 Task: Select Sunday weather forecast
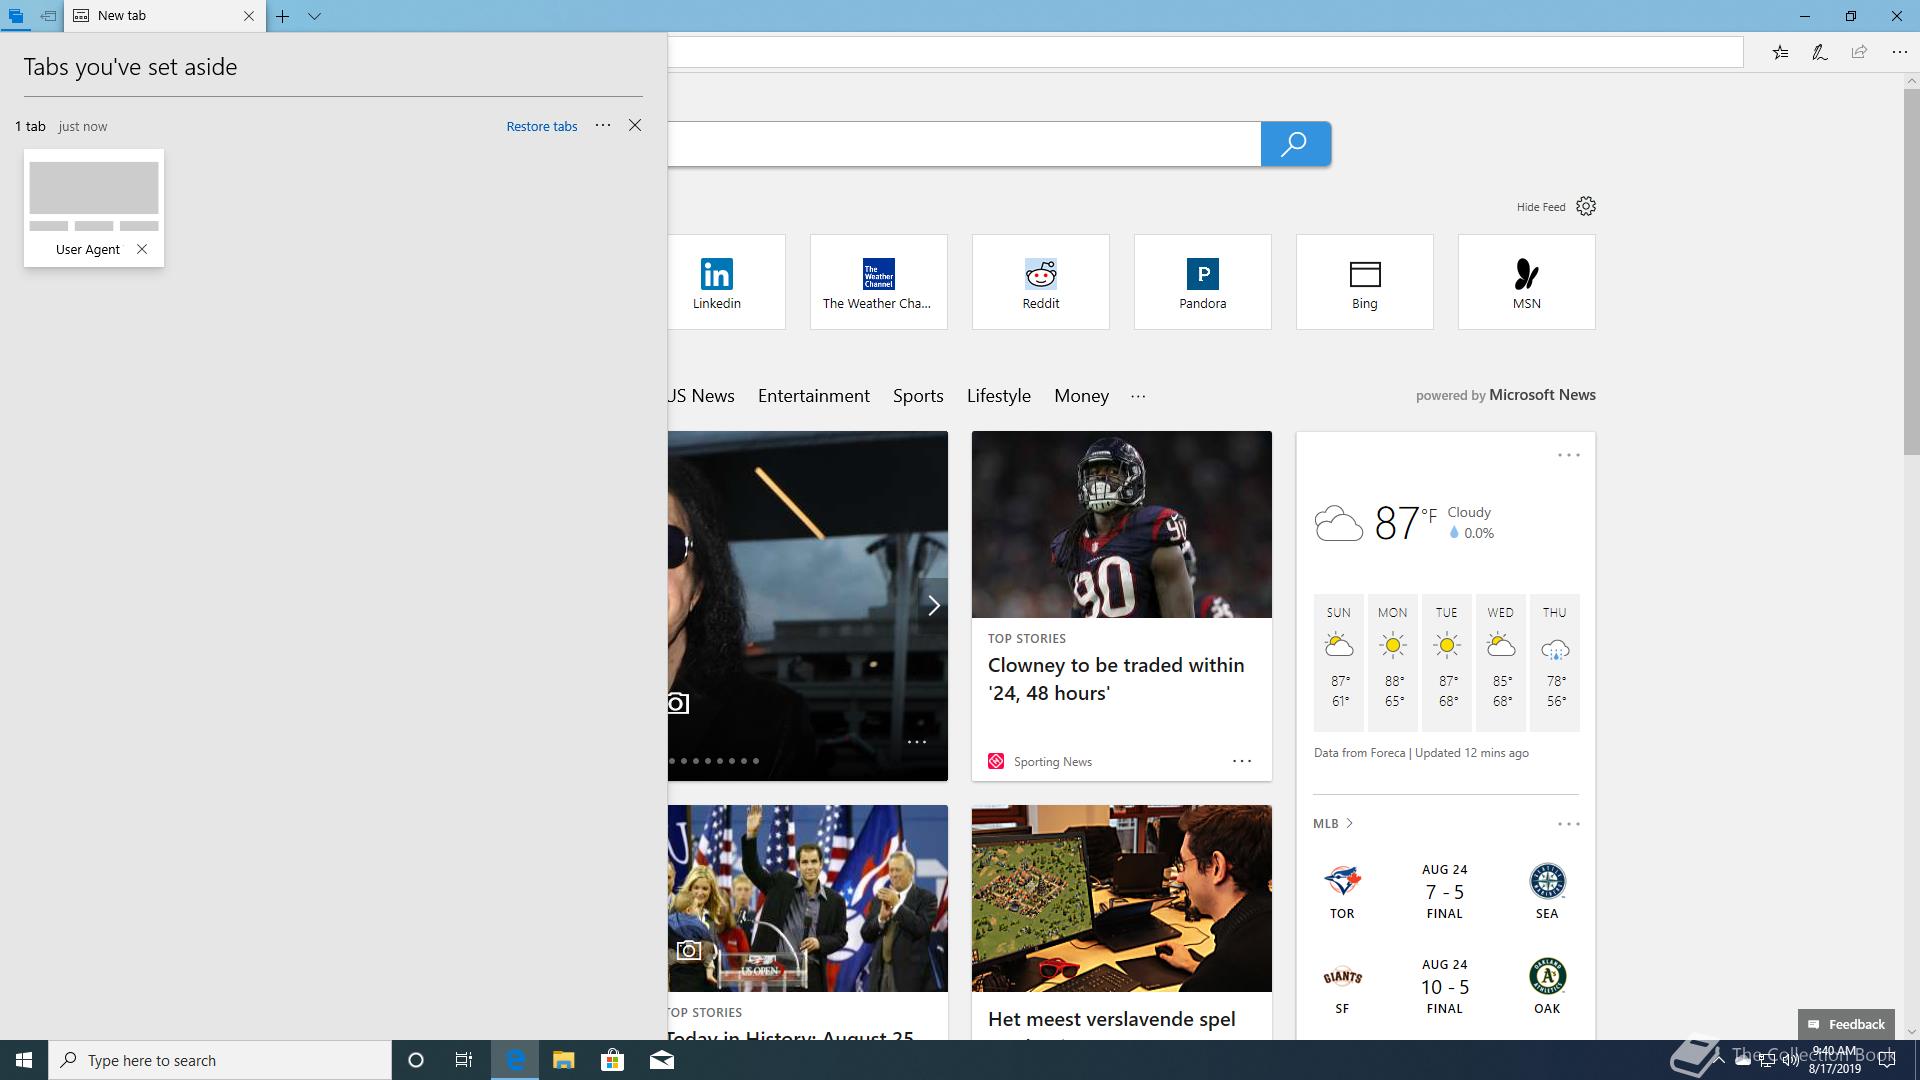click(x=1338, y=662)
